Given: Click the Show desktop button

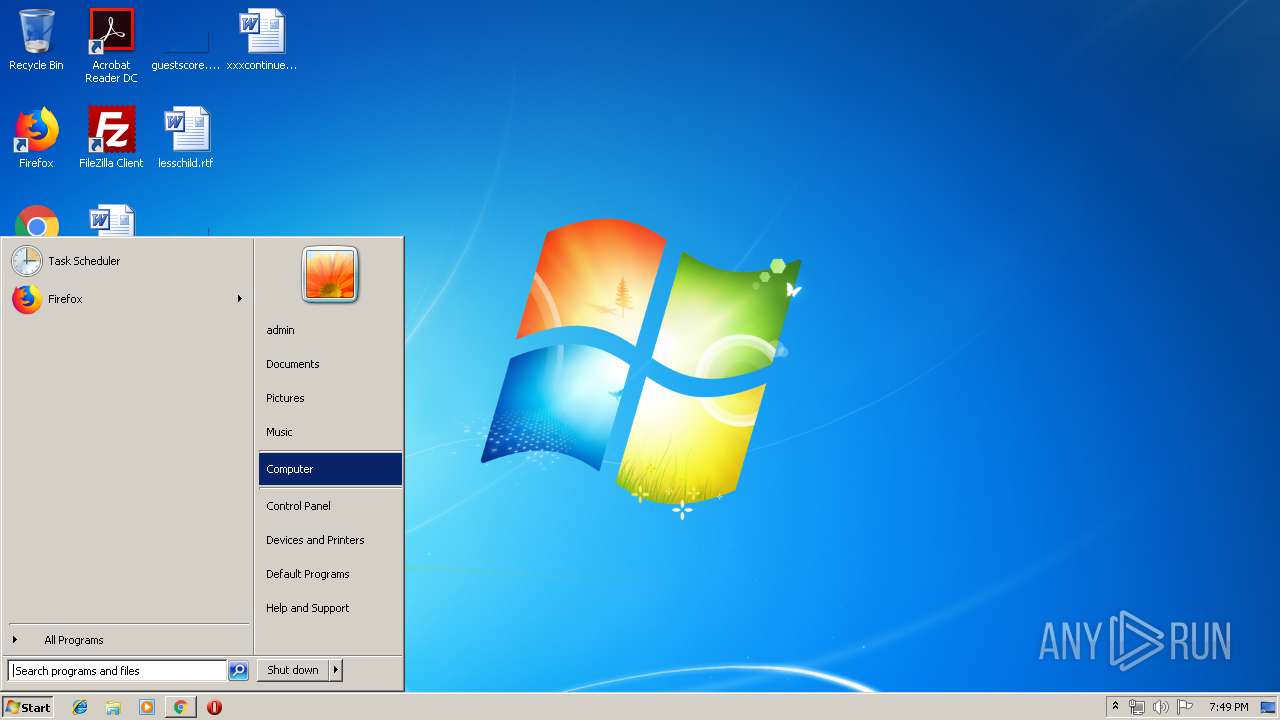Looking at the screenshot, I should [x=1269, y=707].
